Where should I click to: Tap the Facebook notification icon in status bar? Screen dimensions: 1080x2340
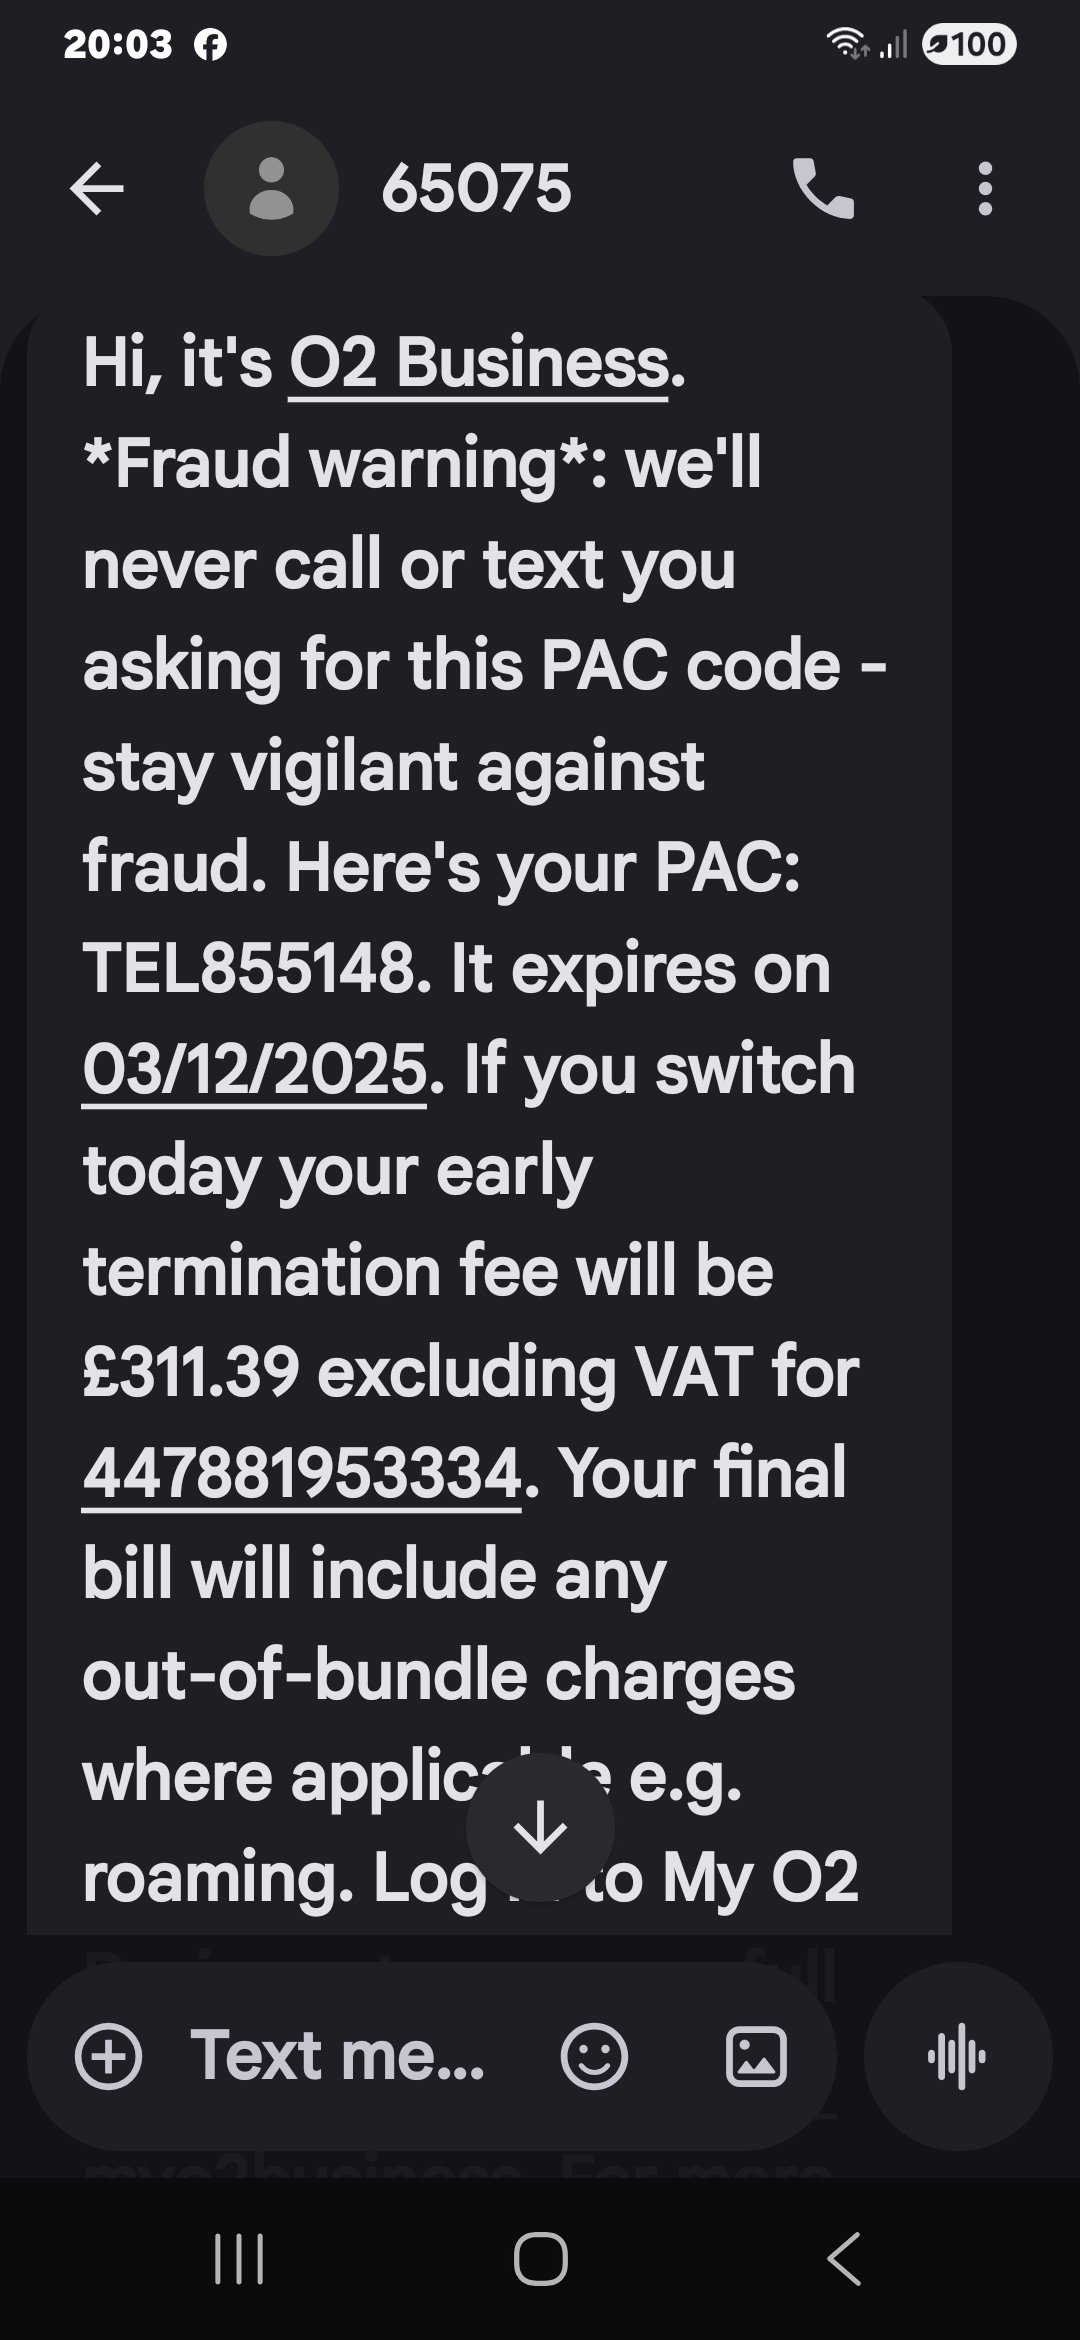[x=210, y=44]
